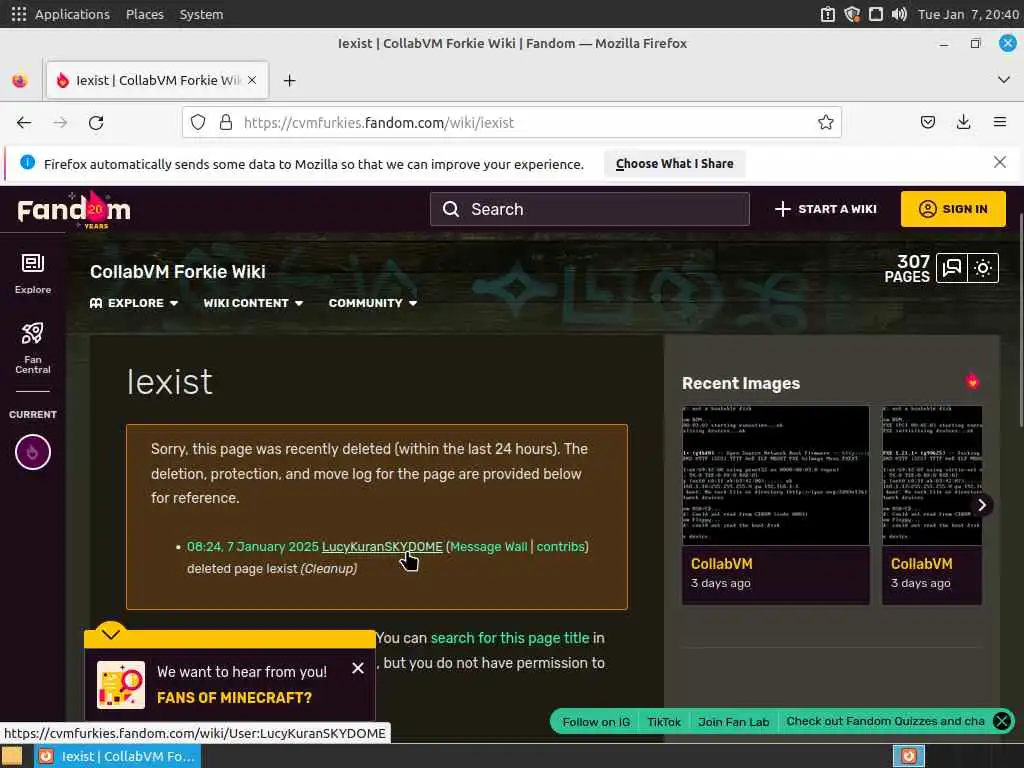Click Join Fan Lab link
The width and height of the screenshot is (1024, 768).
click(x=733, y=722)
